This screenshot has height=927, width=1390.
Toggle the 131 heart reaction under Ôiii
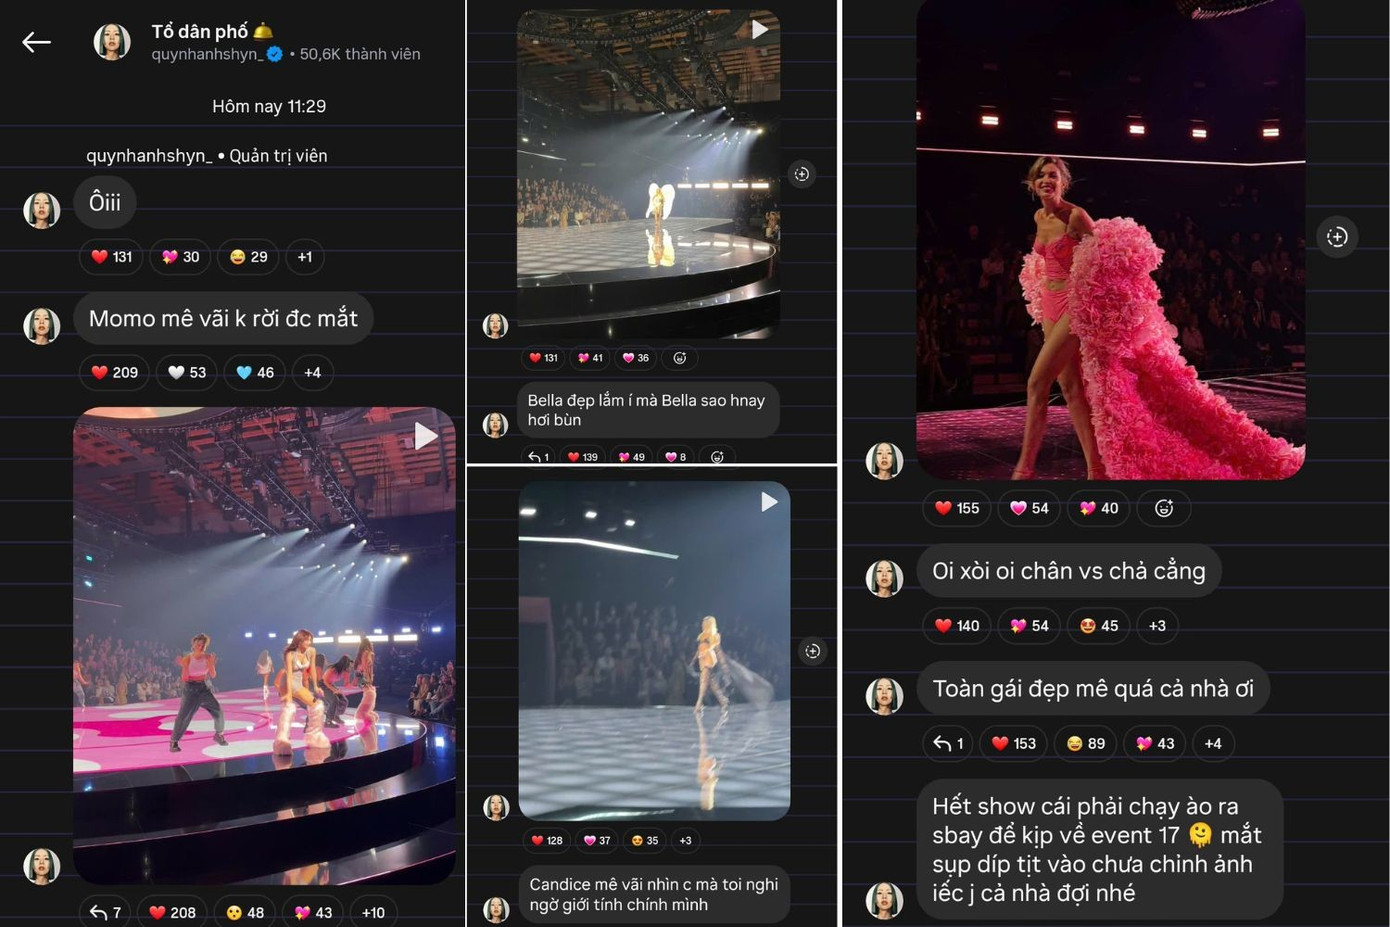tap(112, 257)
